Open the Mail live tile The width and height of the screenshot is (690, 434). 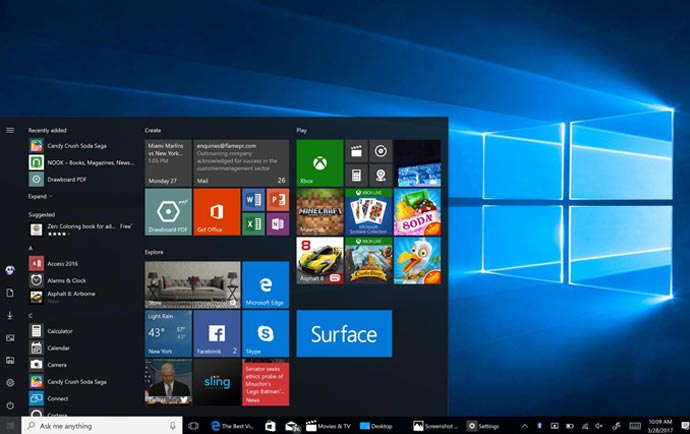click(x=241, y=163)
